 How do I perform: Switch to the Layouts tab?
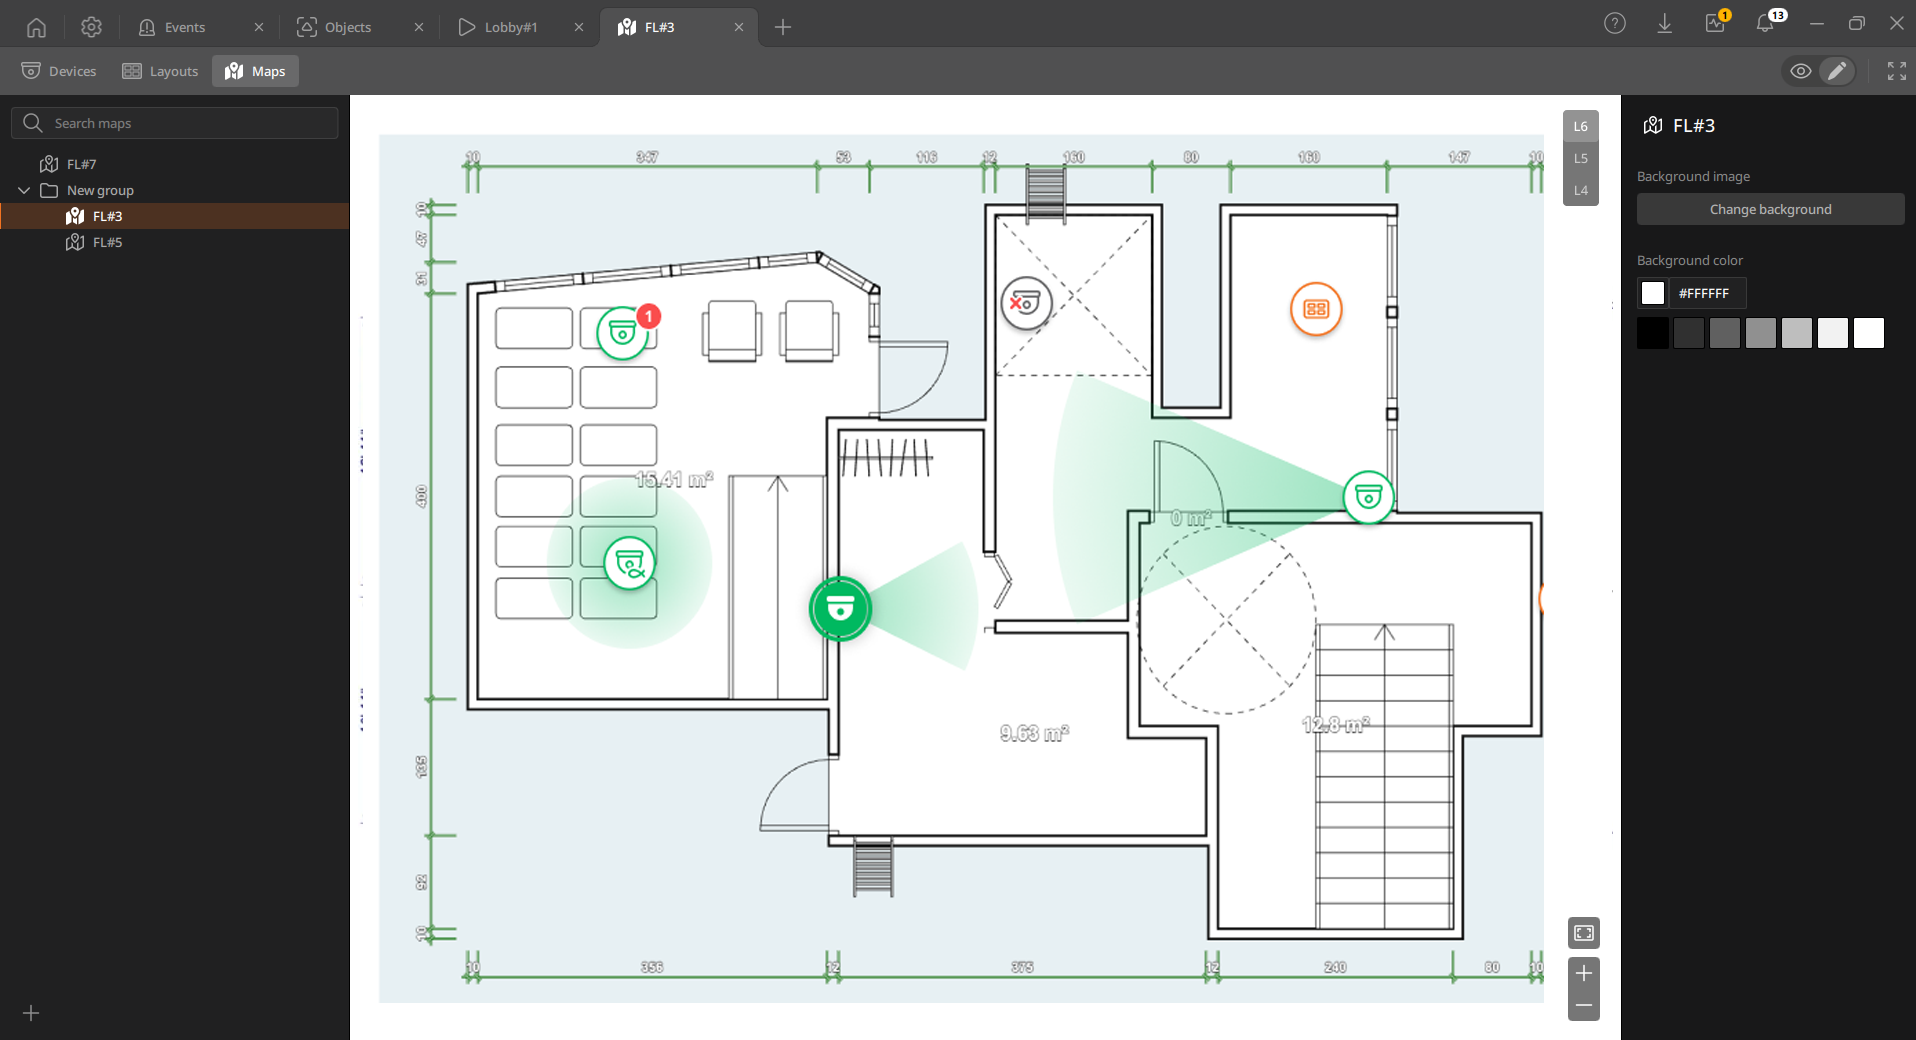(x=160, y=71)
